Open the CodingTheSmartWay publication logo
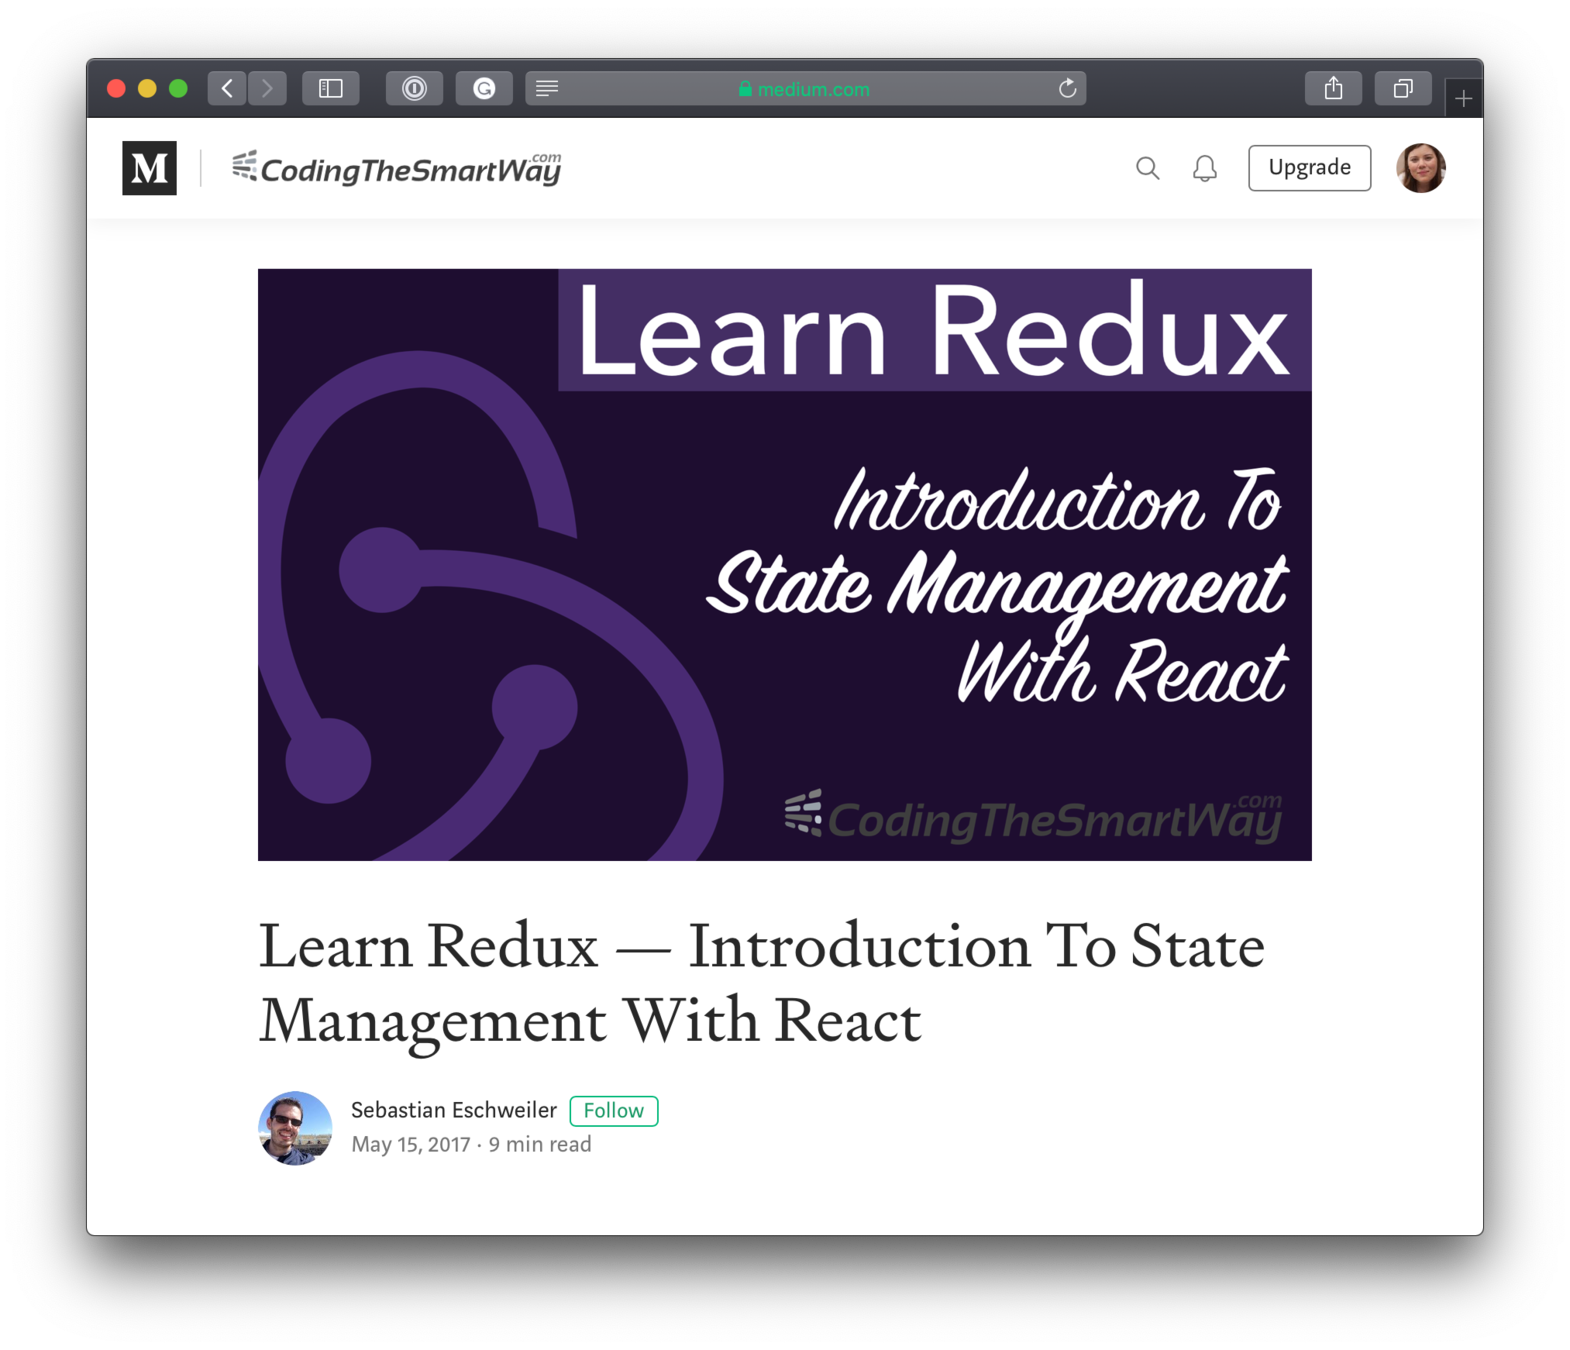Image resolution: width=1570 pixels, height=1350 pixels. tap(397, 168)
